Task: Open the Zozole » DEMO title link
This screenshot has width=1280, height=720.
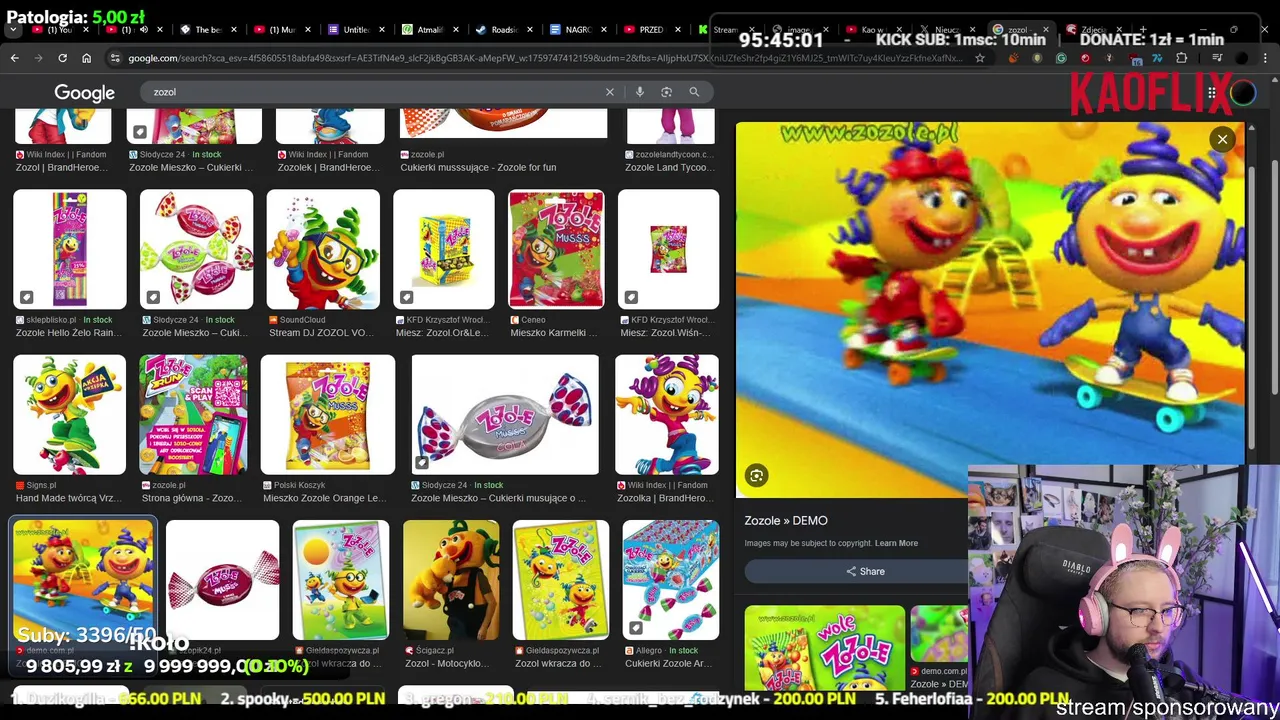Action: point(786,521)
